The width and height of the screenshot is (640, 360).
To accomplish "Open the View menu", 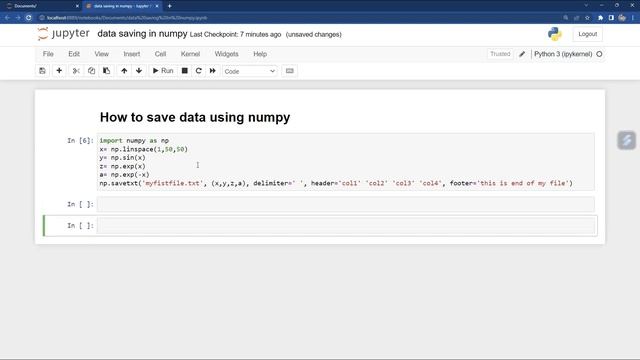I will [102, 54].
